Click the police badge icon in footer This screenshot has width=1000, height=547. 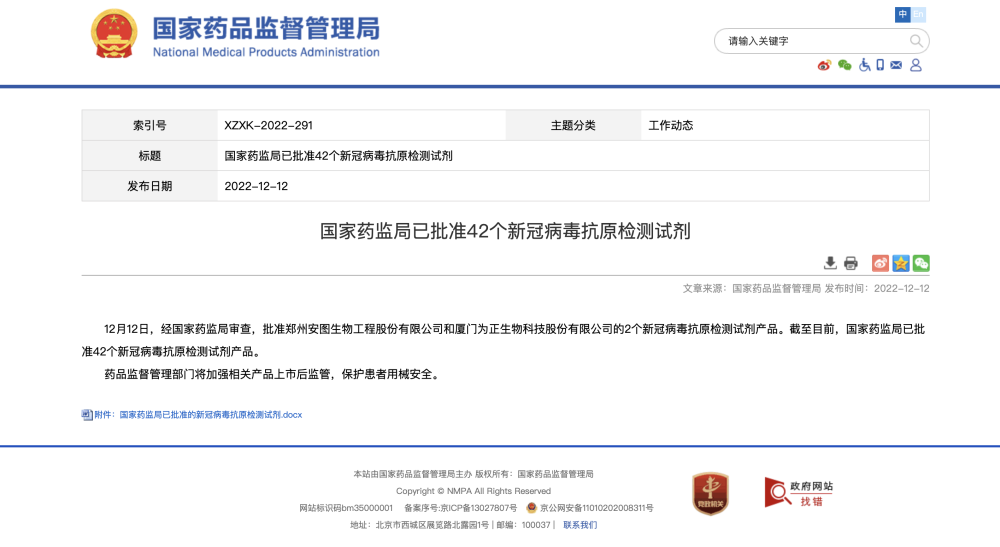(531, 507)
